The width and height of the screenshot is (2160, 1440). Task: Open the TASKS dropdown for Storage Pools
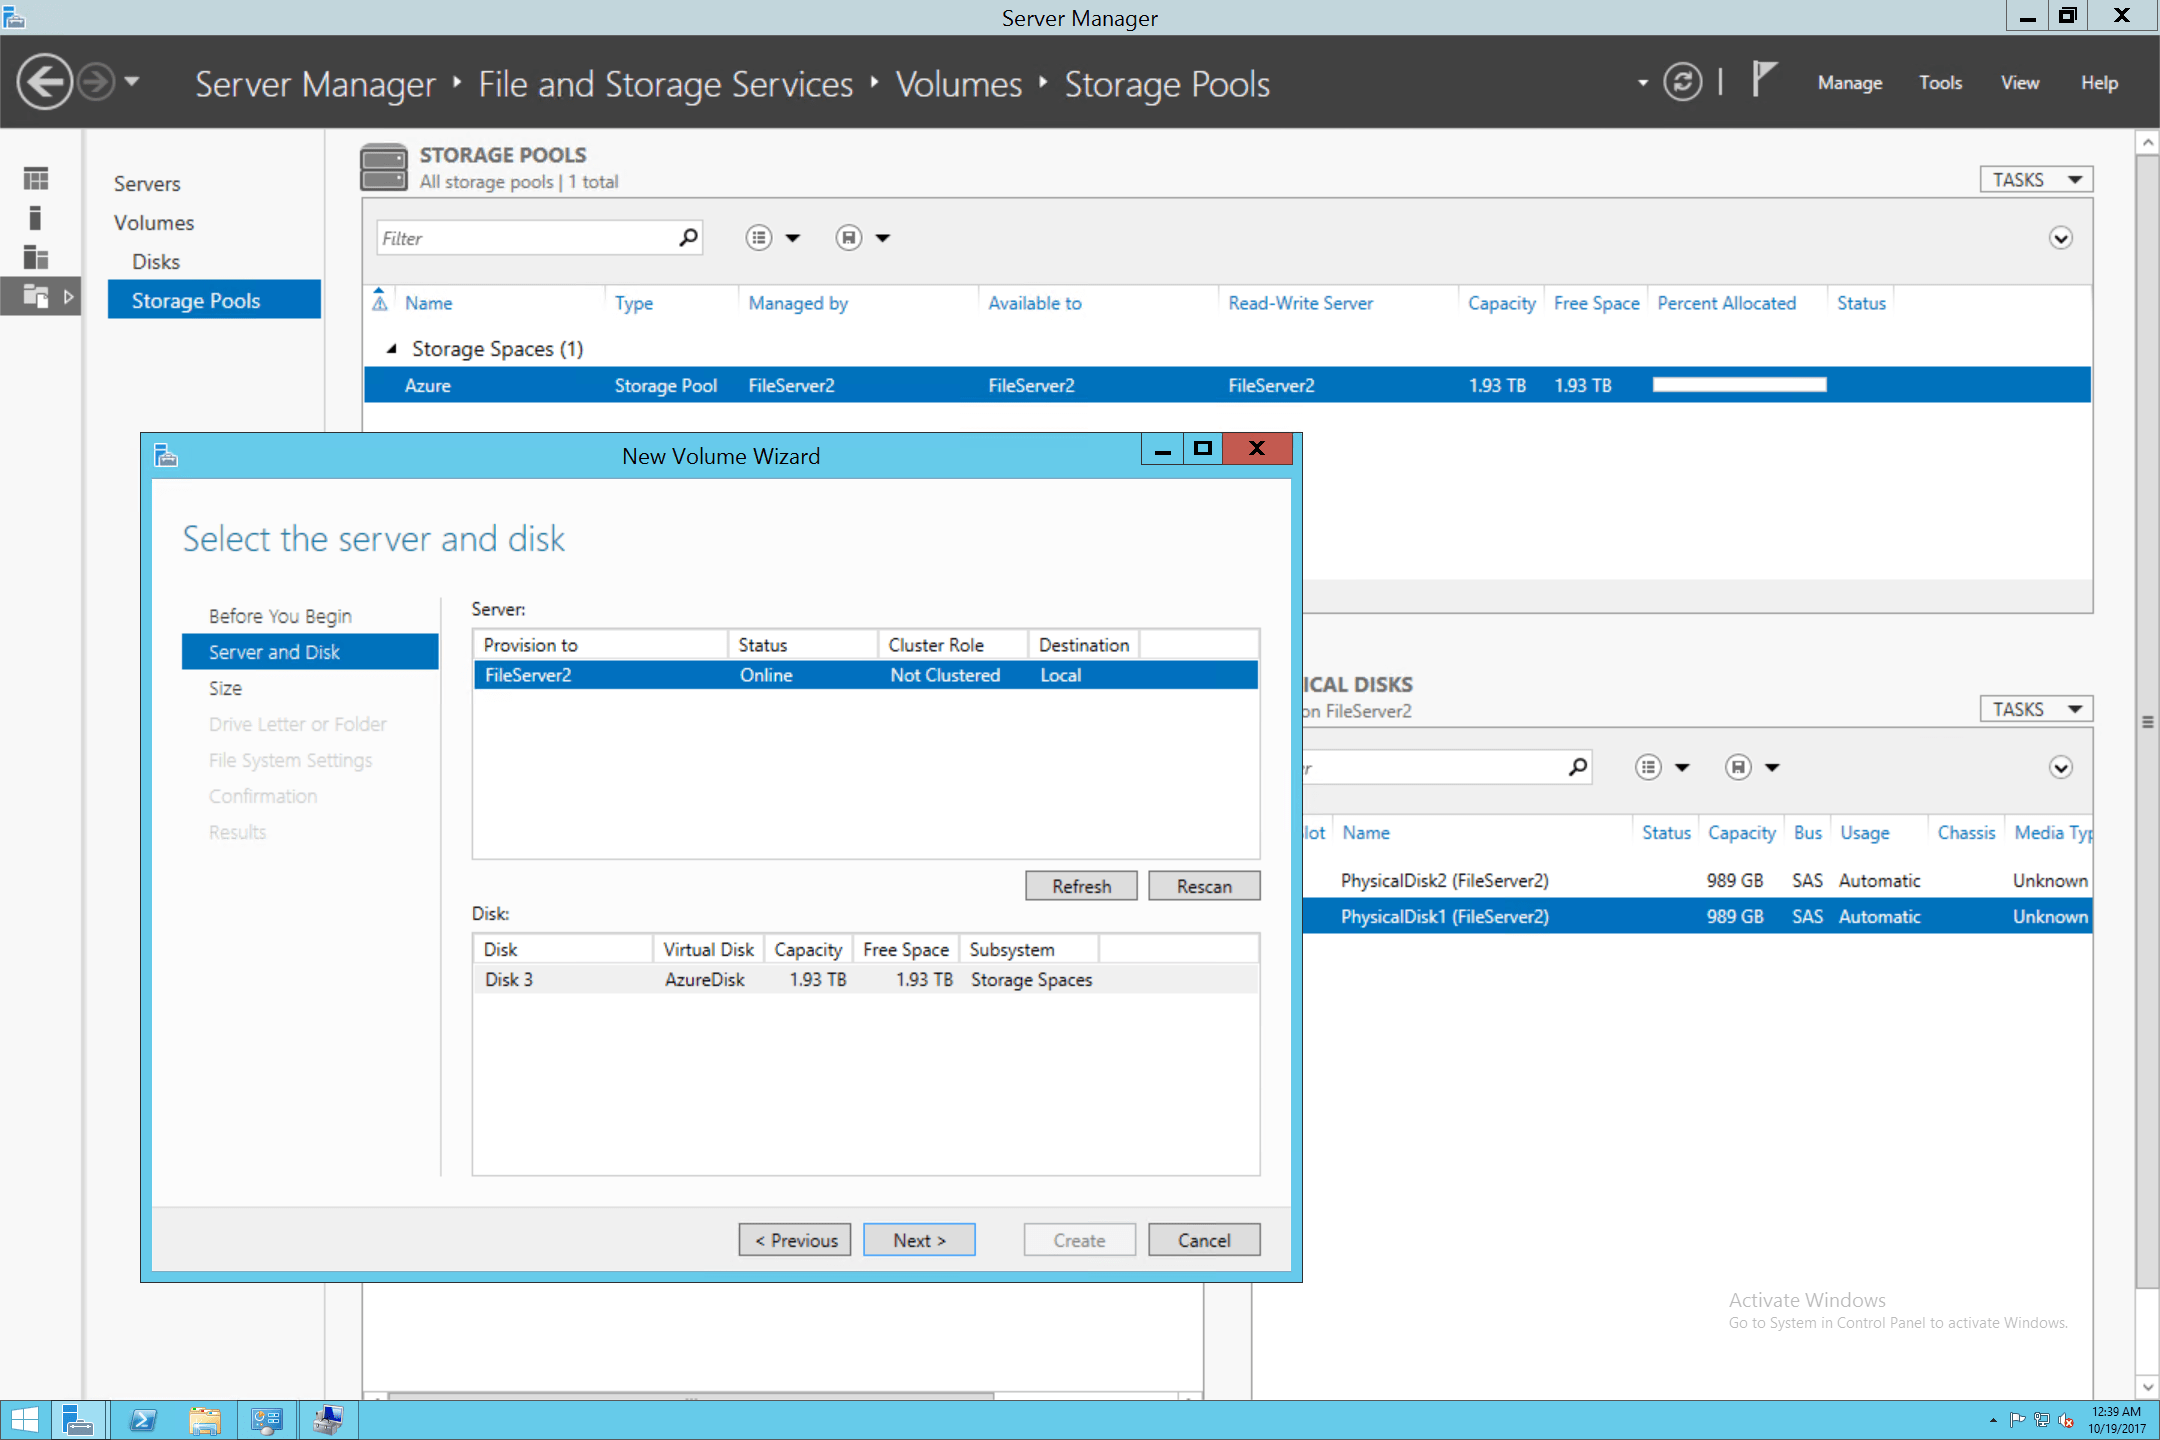point(2035,178)
